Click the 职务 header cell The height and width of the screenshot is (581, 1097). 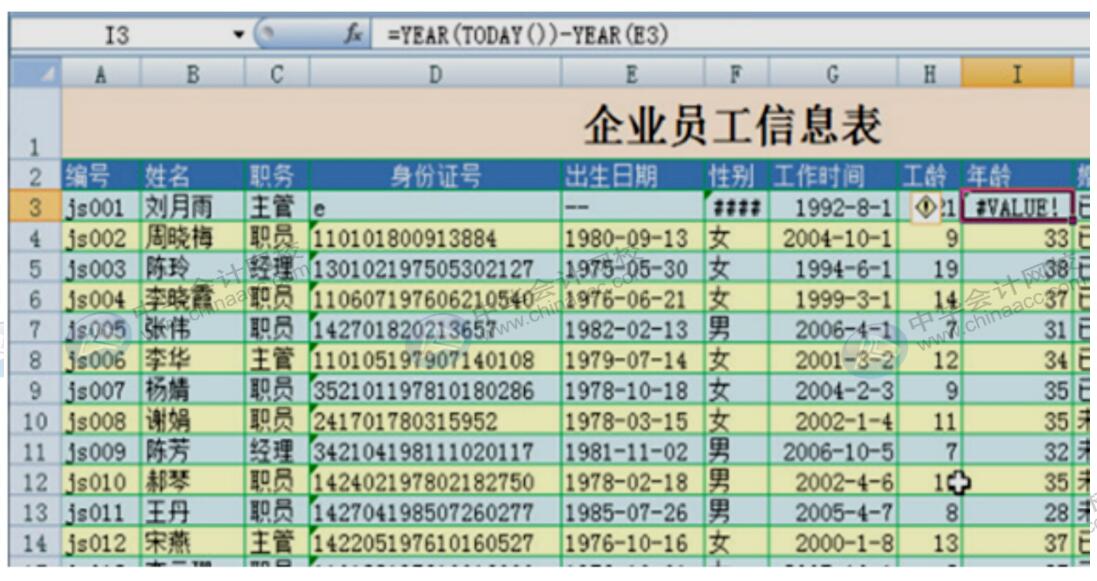276,176
